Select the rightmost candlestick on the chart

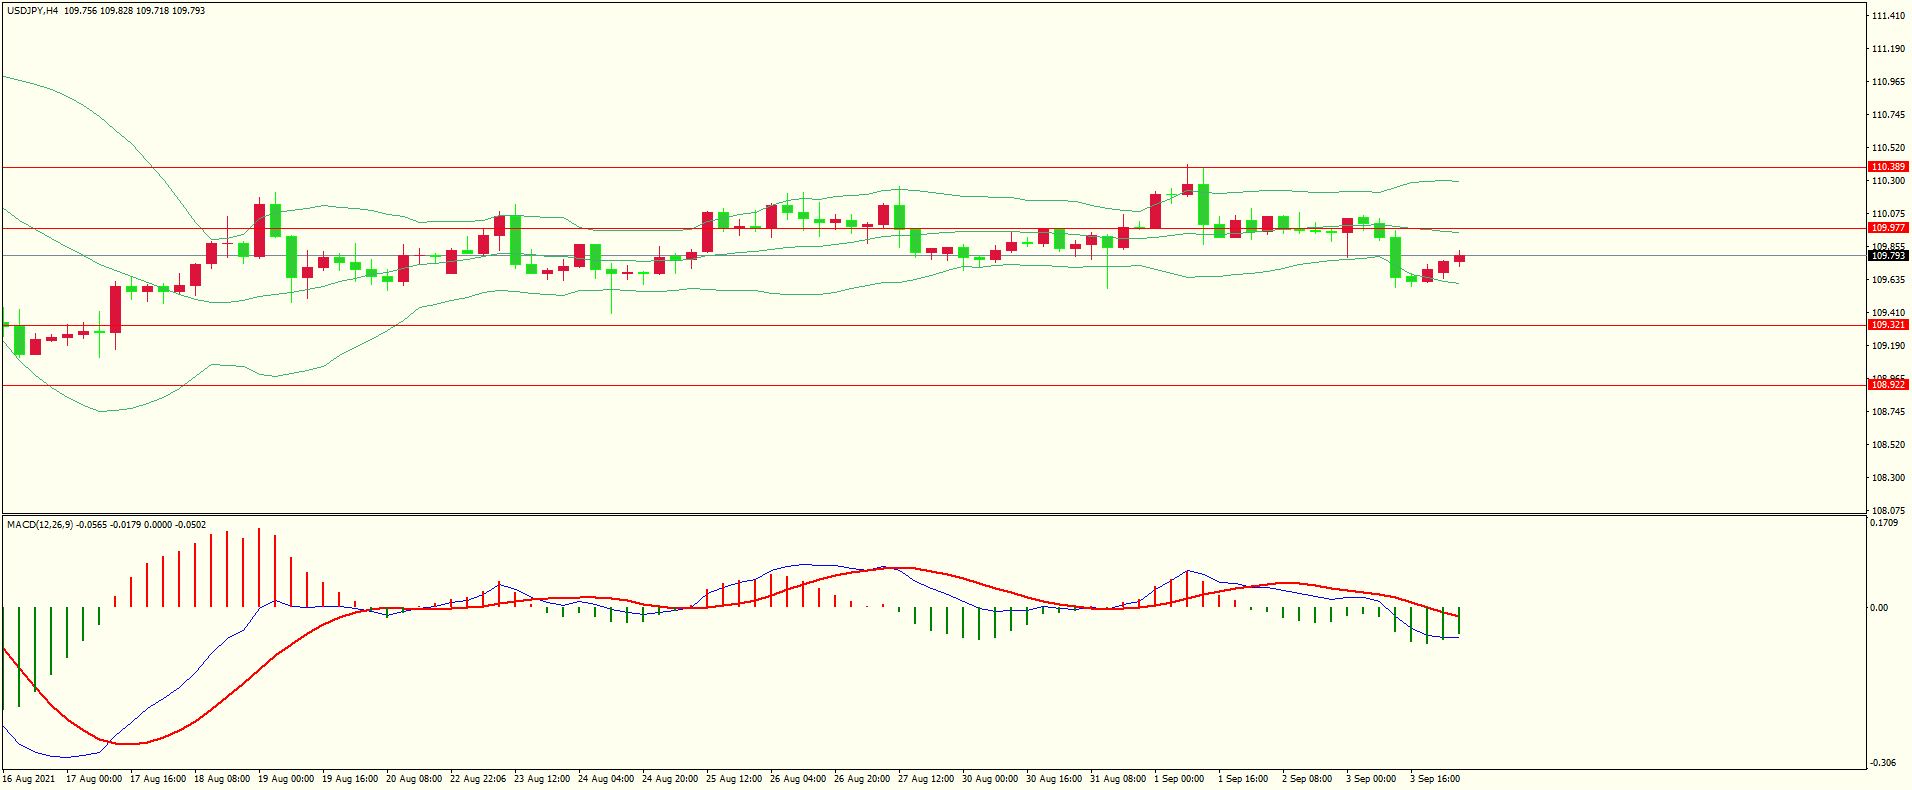pyautogui.click(x=1460, y=259)
